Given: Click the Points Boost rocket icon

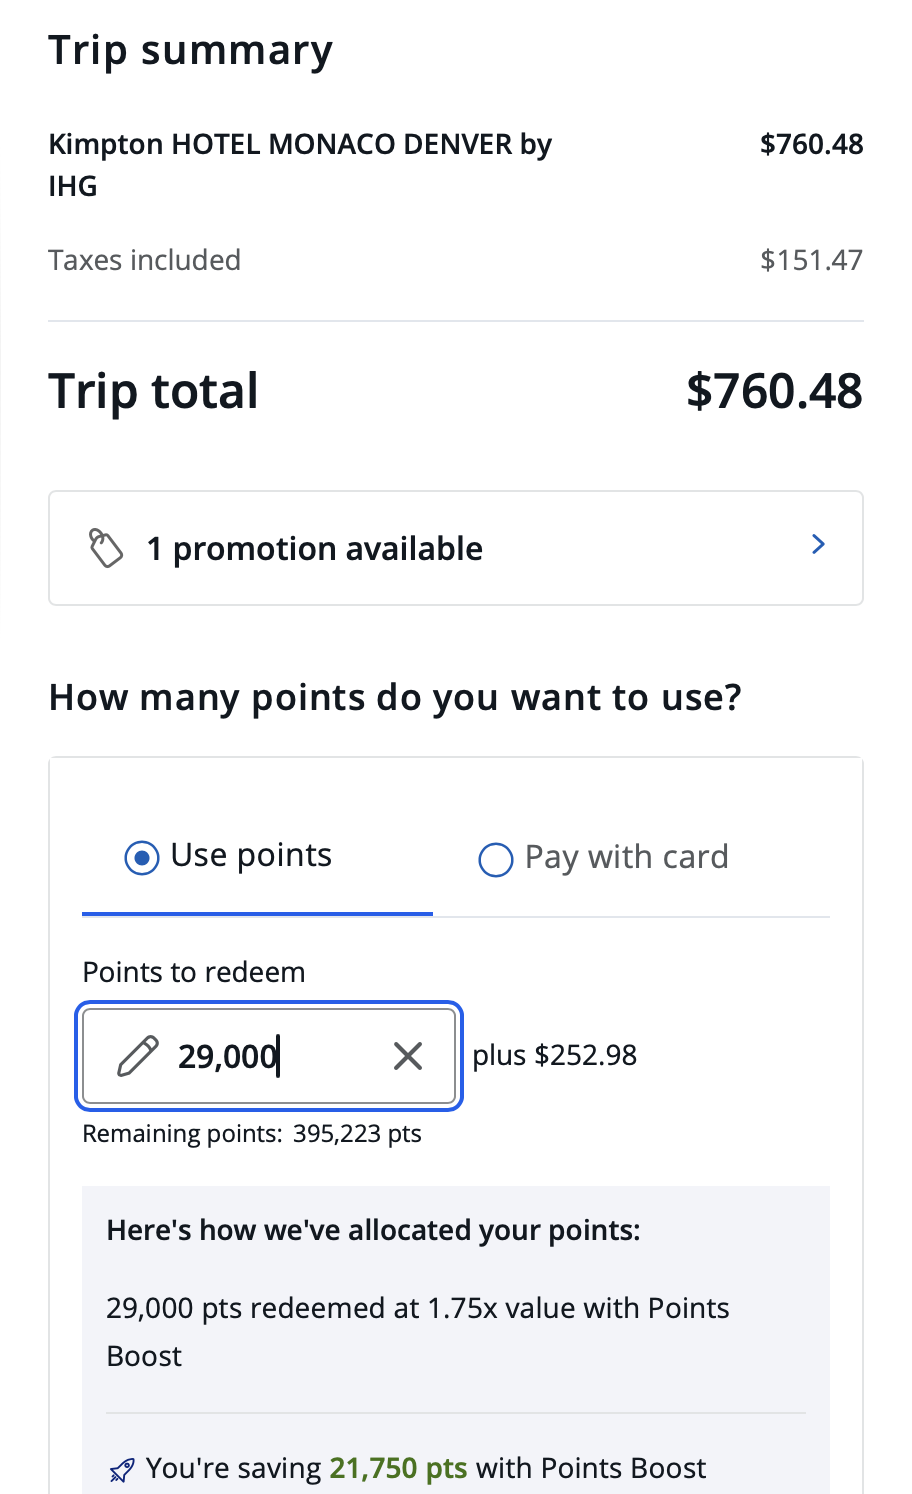Looking at the screenshot, I should point(121,1470).
